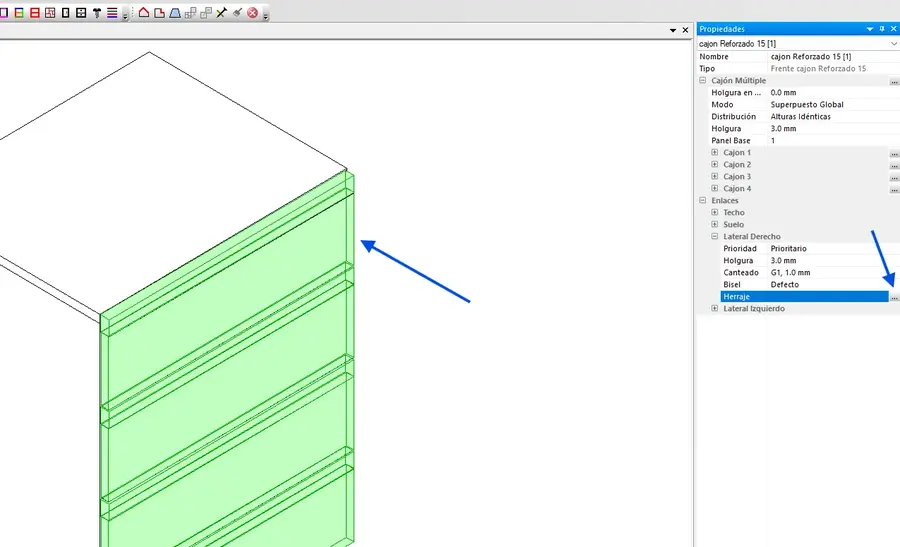Expand the Cajon 1 node

coord(714,153)
